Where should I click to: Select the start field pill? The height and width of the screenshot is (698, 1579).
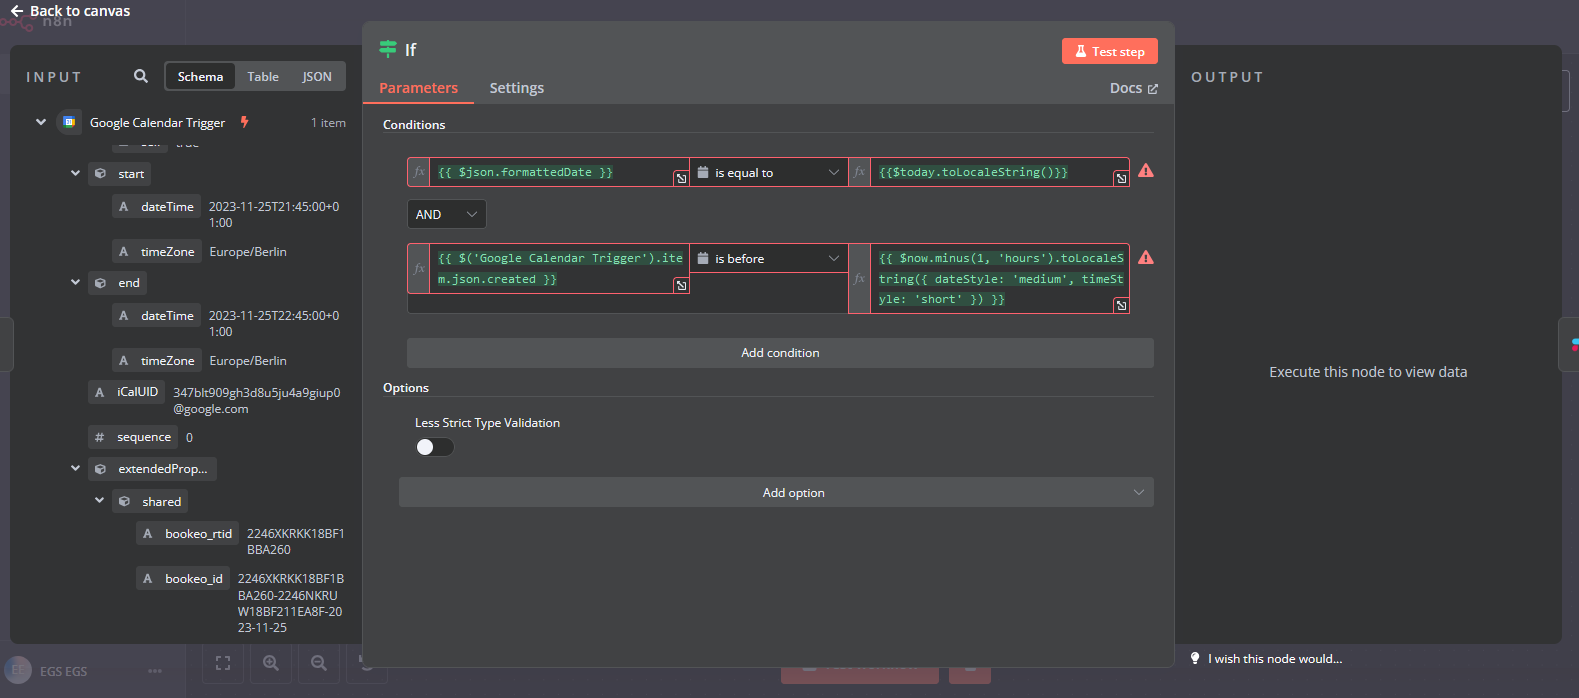coord(119,174)
